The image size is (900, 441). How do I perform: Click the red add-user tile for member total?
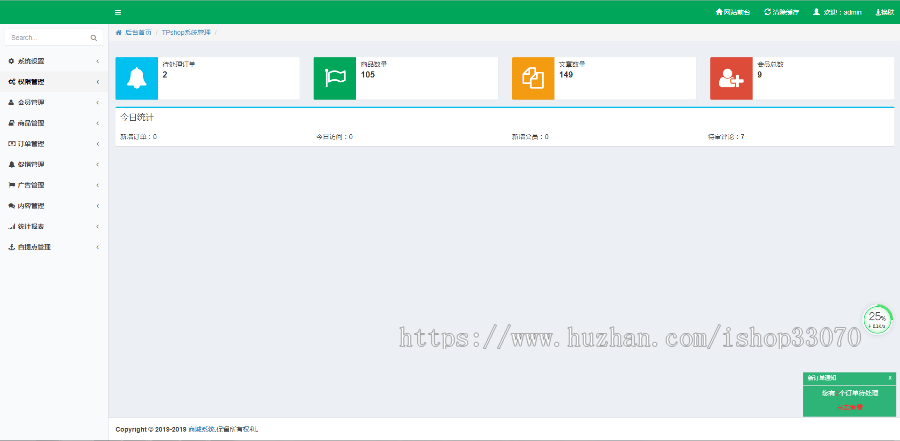[731, 78]
